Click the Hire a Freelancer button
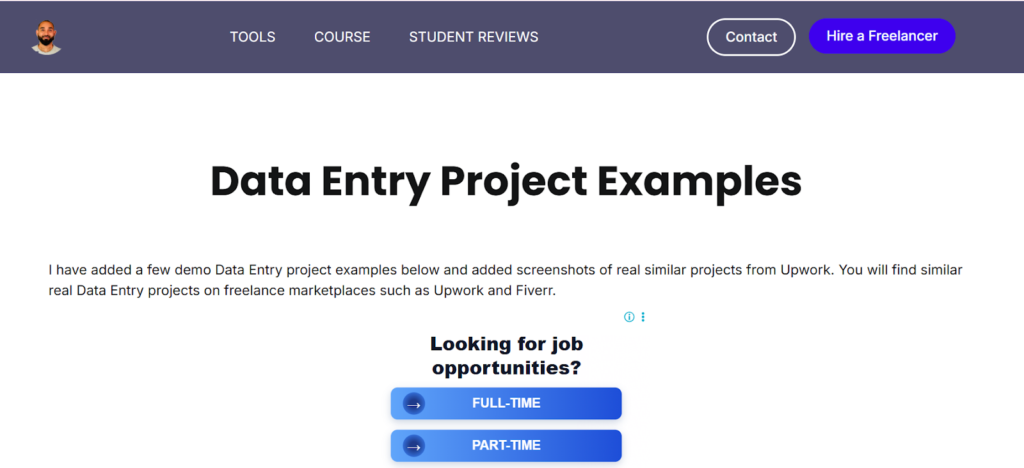 point(881,36)
